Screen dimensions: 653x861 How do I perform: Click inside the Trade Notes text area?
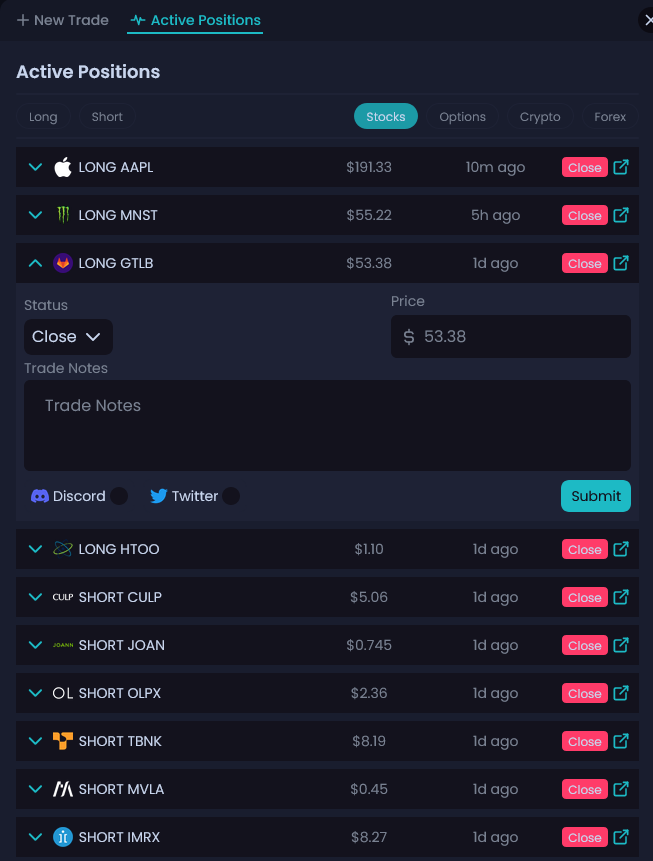pos(326,425)
